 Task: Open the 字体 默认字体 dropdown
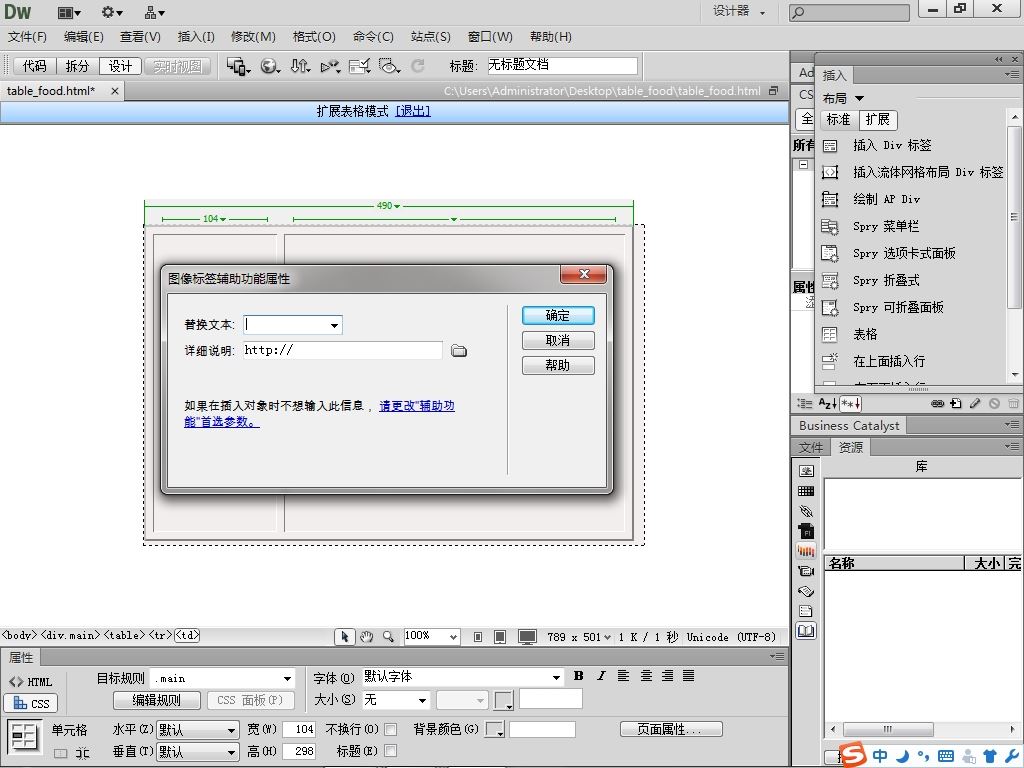[556, 677]
